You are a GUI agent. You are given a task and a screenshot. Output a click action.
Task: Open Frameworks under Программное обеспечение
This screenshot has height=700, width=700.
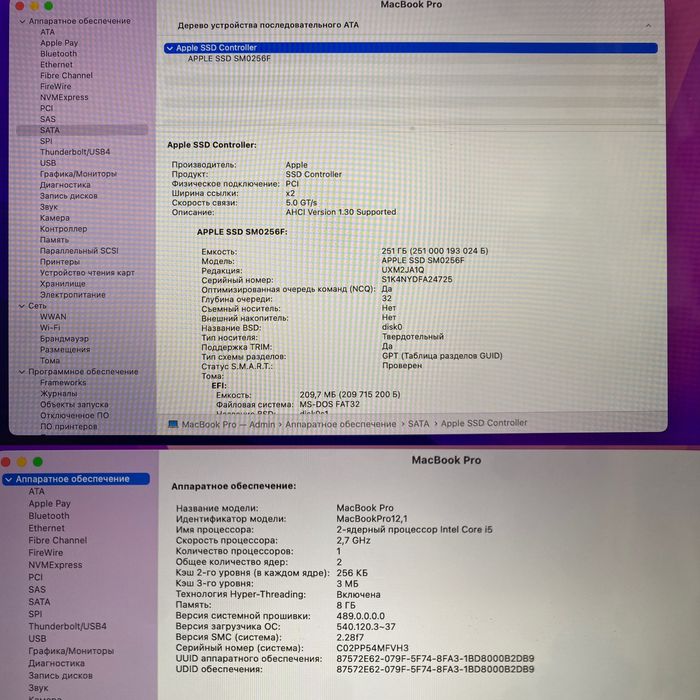pyautogui.click(x=63, y=382)
